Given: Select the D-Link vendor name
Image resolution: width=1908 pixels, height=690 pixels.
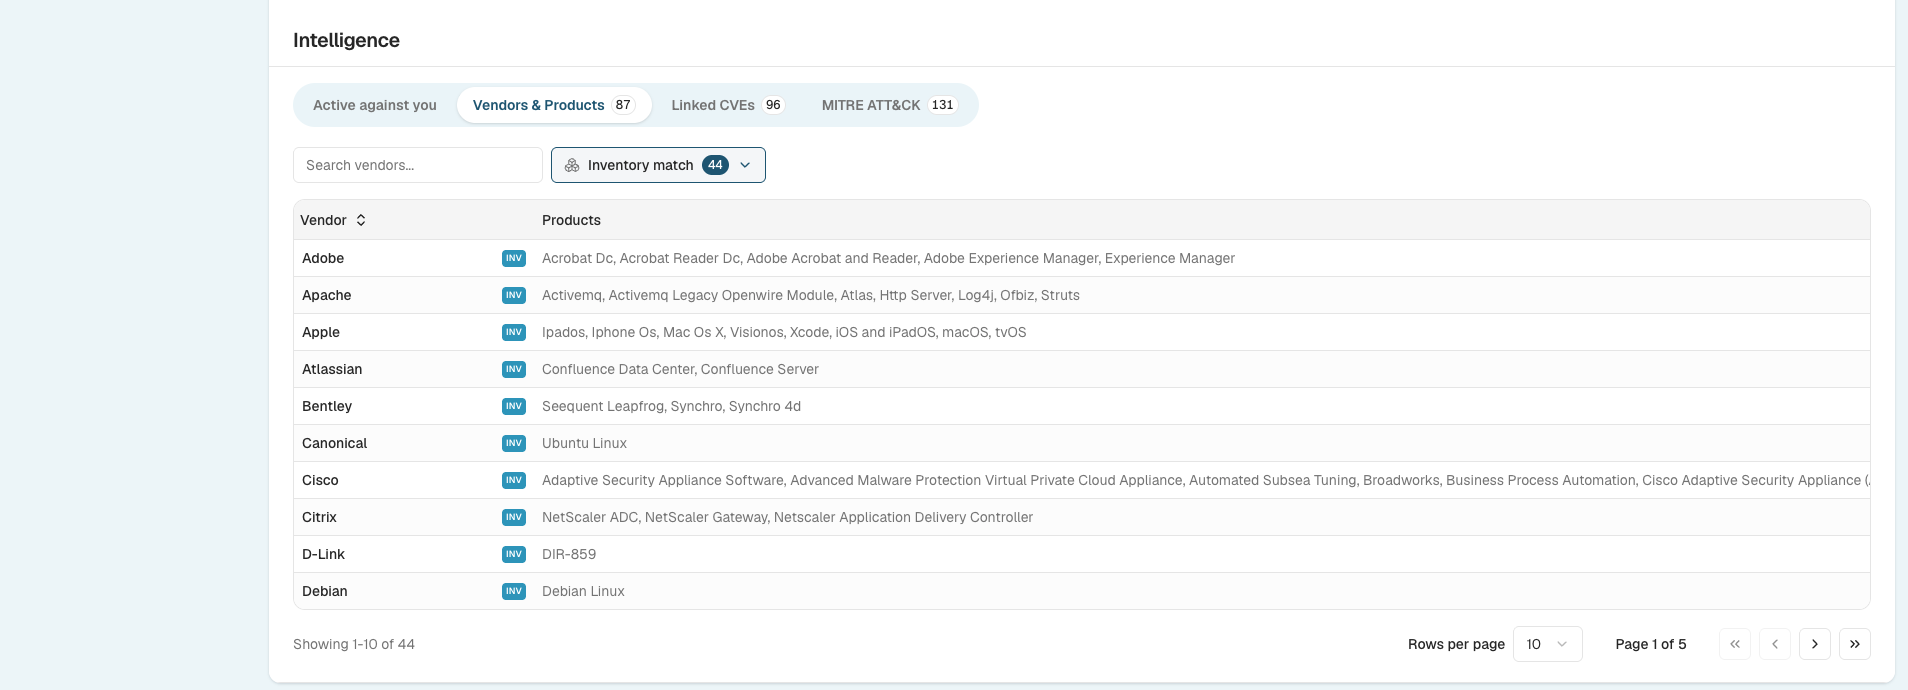Looking at the screenshot, I should (x=323, y=554).
